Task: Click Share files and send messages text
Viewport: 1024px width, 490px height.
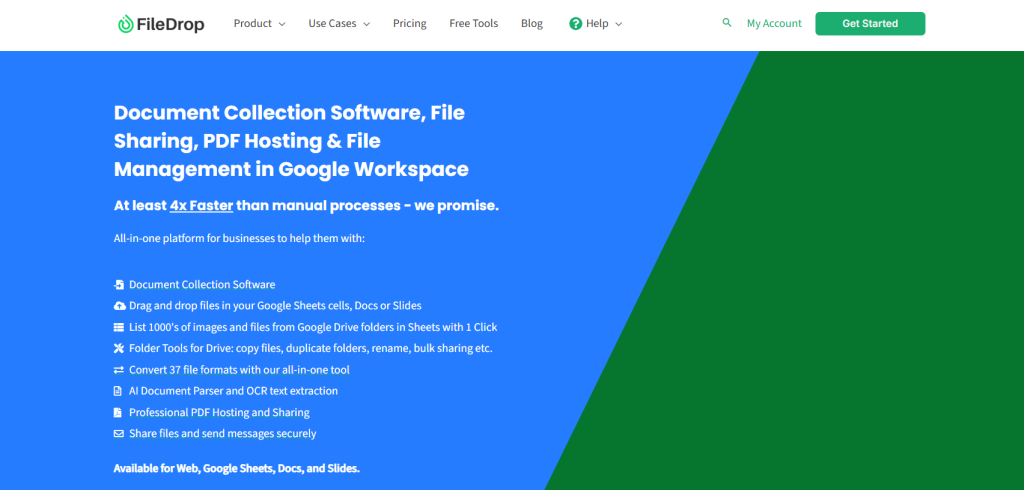Action: [x=223, y=433]
